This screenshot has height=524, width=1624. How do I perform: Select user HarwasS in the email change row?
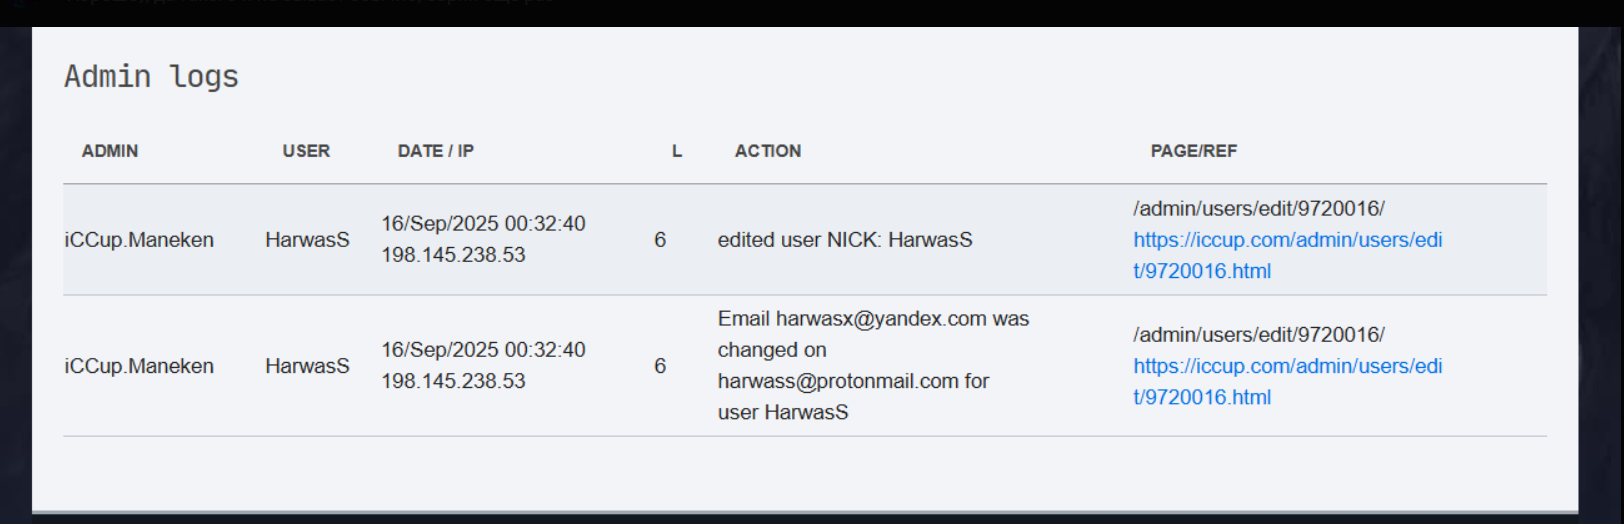(307, 366)
